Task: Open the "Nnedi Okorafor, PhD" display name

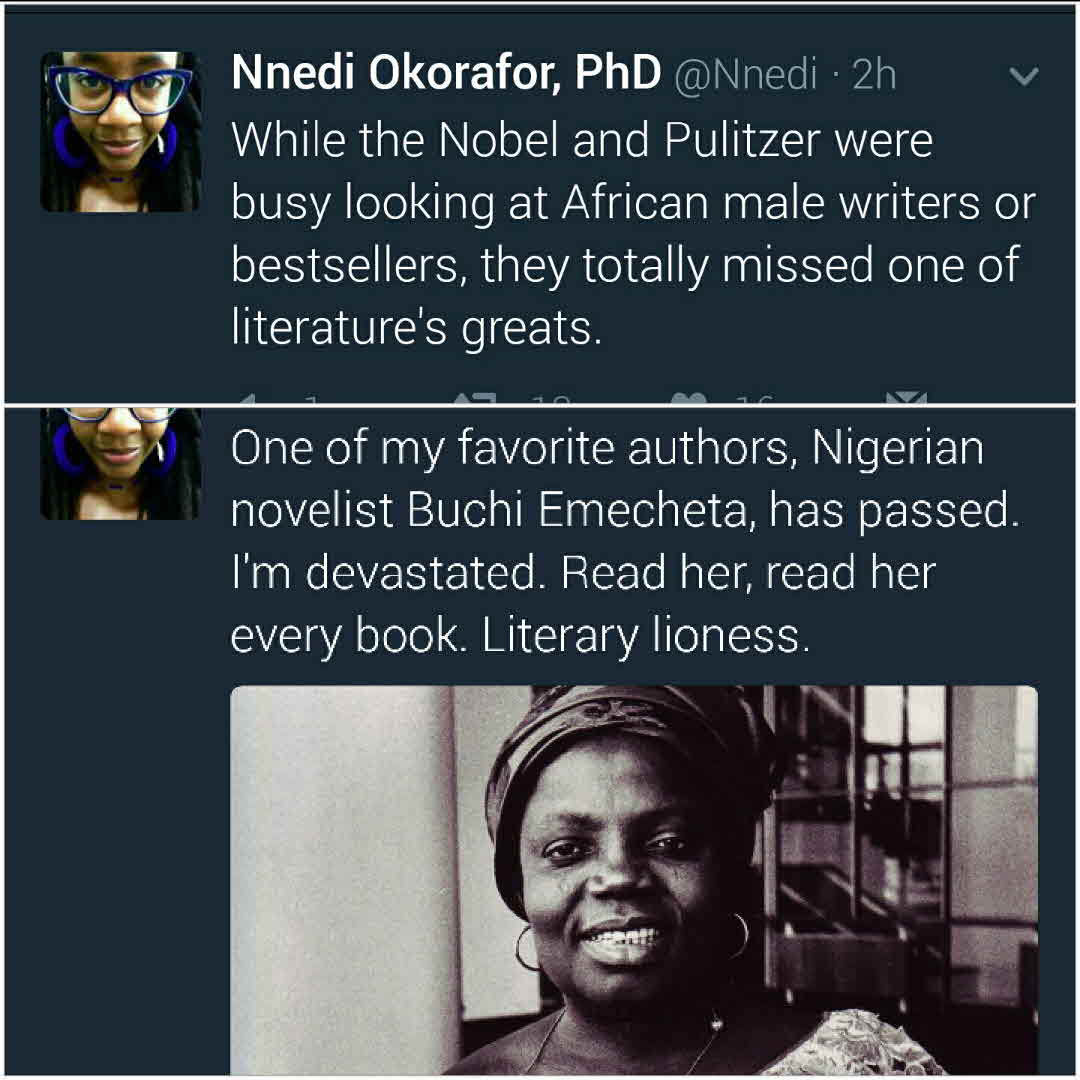Action: [x=446, y=75]
